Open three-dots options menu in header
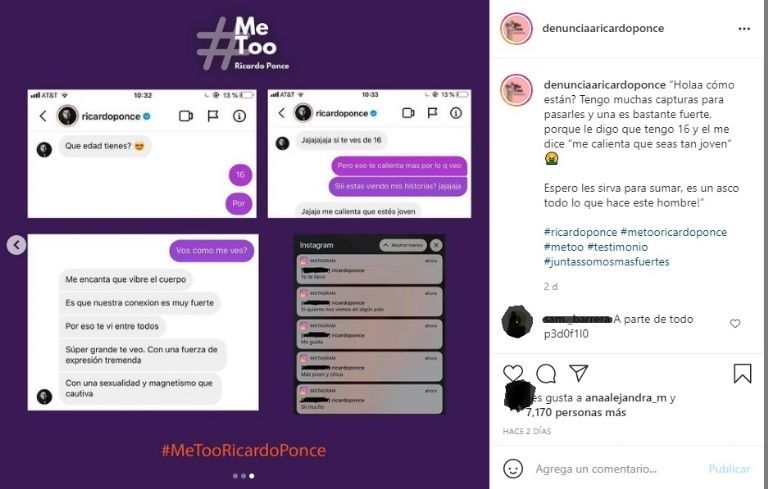This screenshot has width=768, height=489. click(744, 28)
